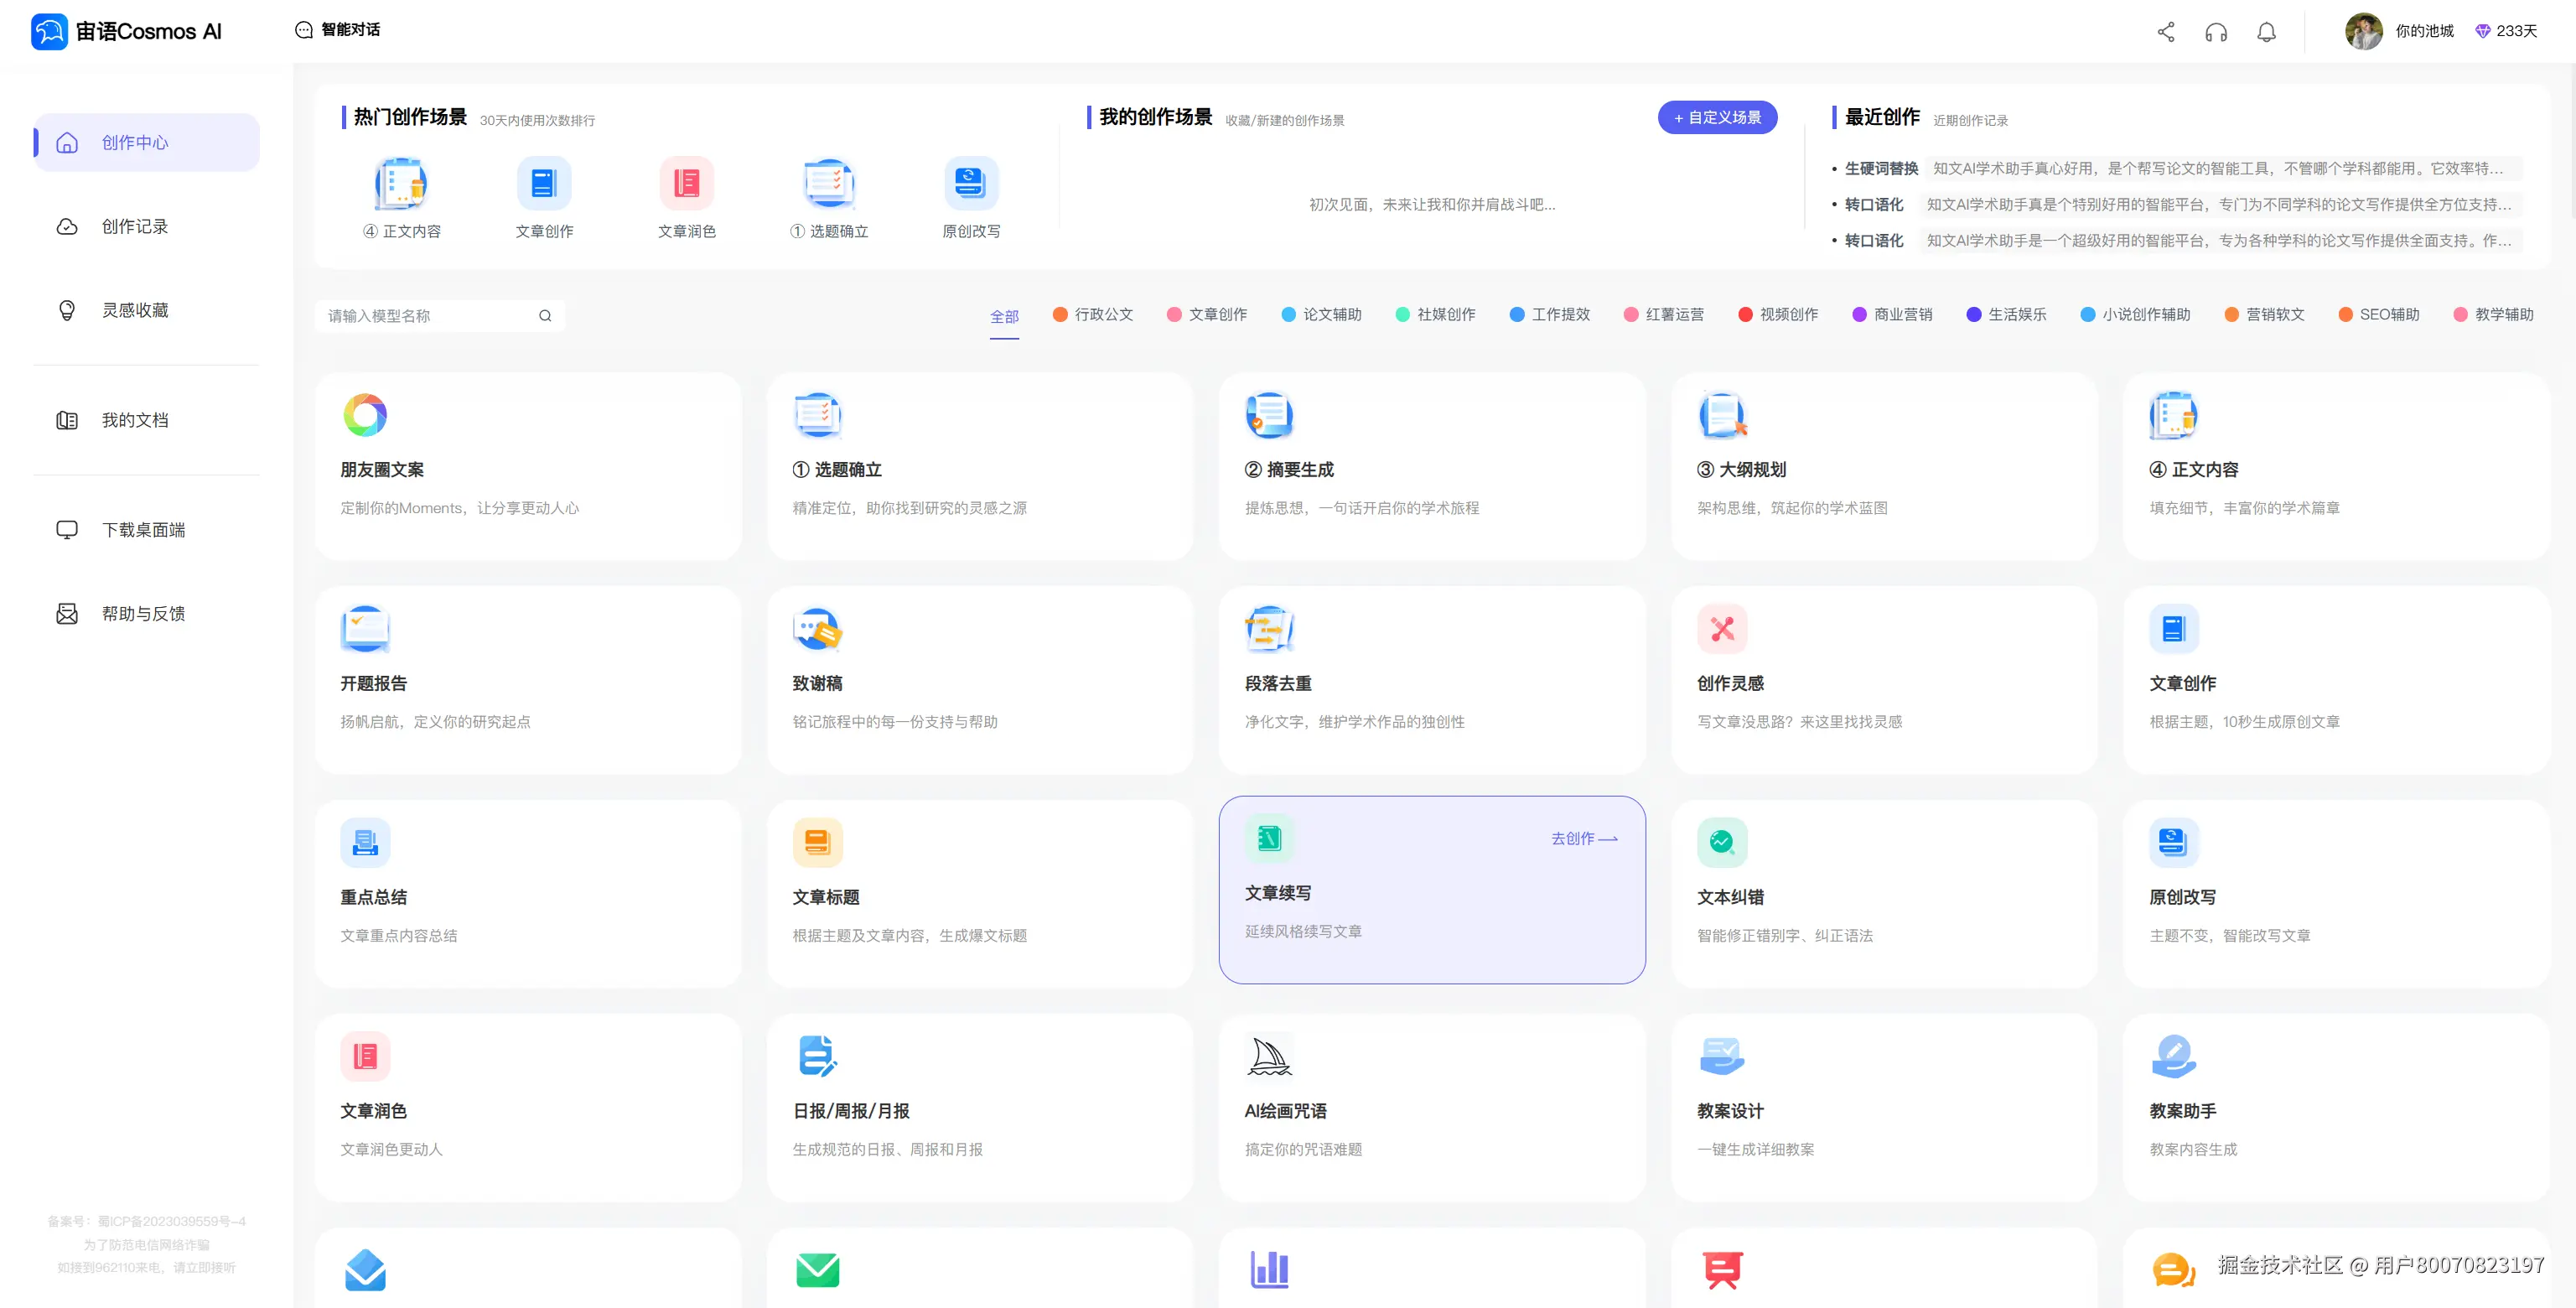The image size is (2576, 1308).
Task: Open customer support via the headset icon
Action: tap(2216, 32)
